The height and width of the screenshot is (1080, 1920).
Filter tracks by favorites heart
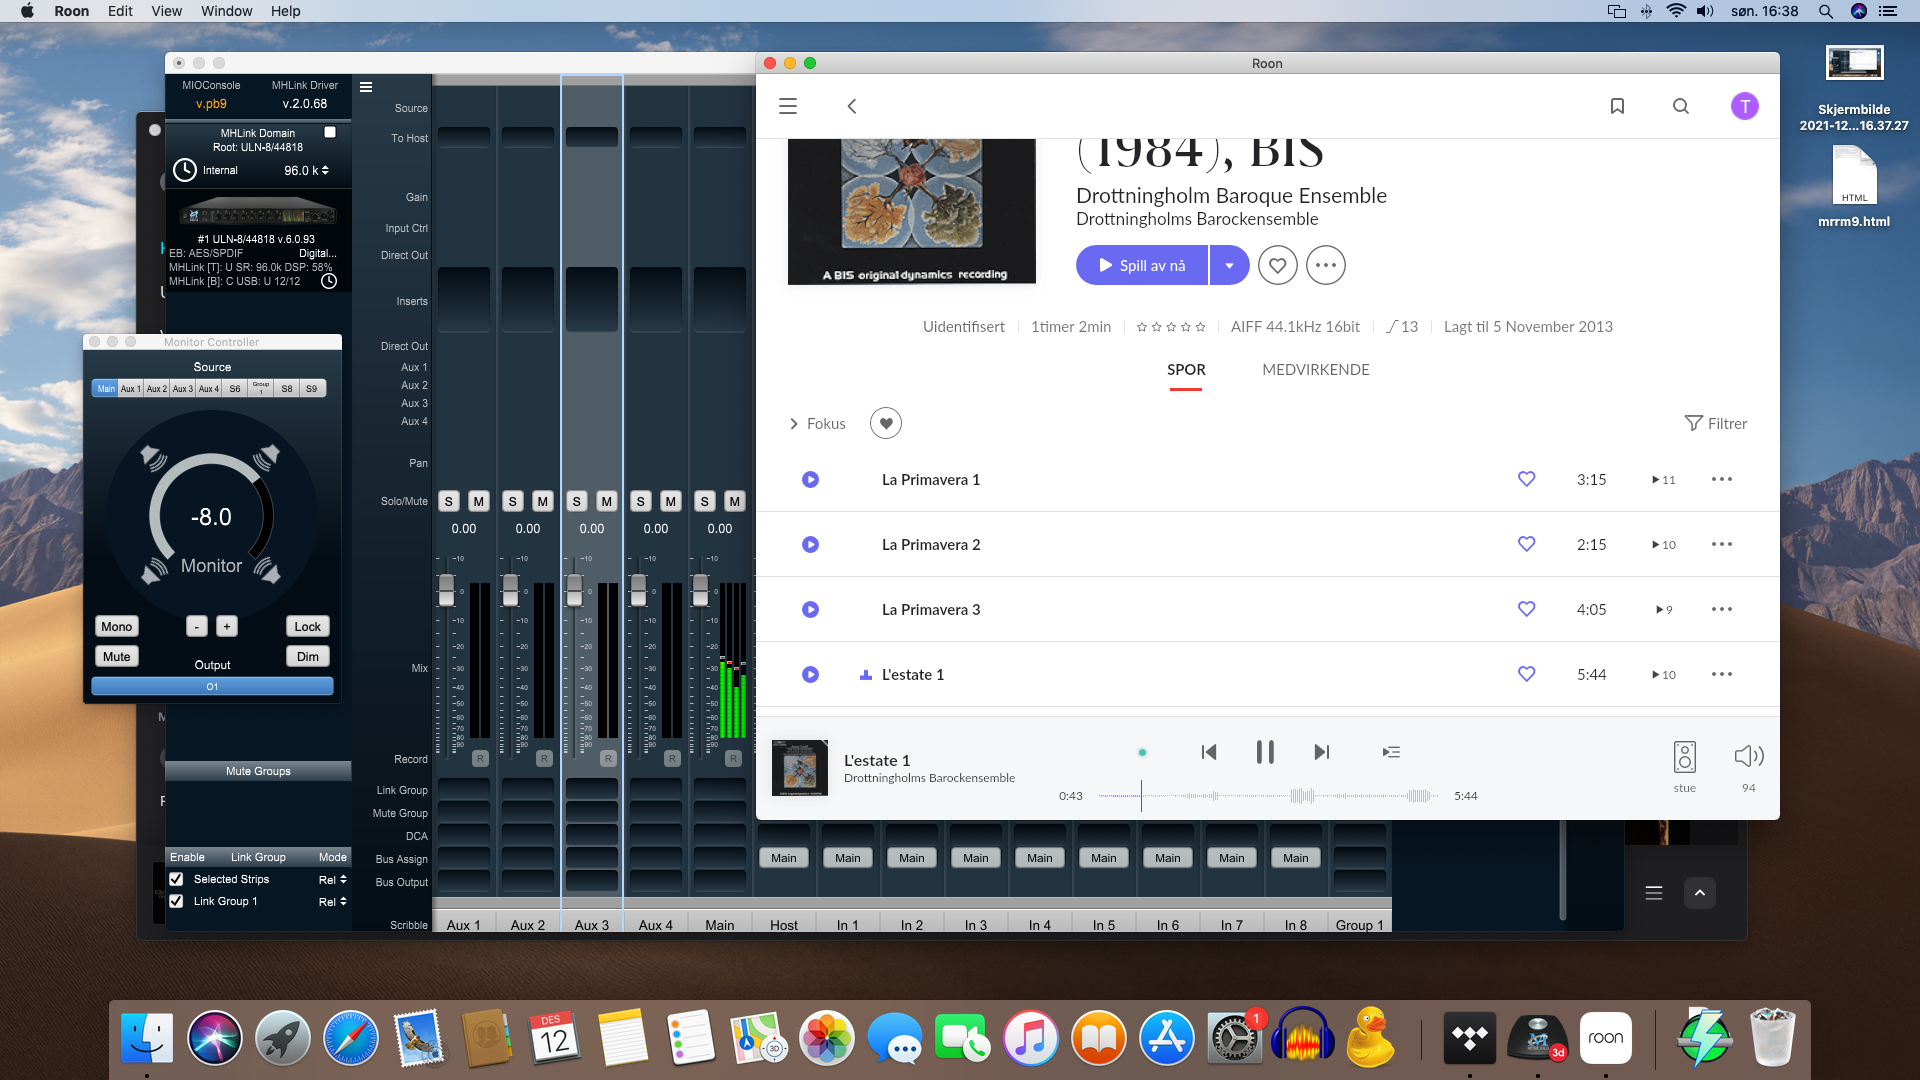pyautogui.click(x=886, y=423)
